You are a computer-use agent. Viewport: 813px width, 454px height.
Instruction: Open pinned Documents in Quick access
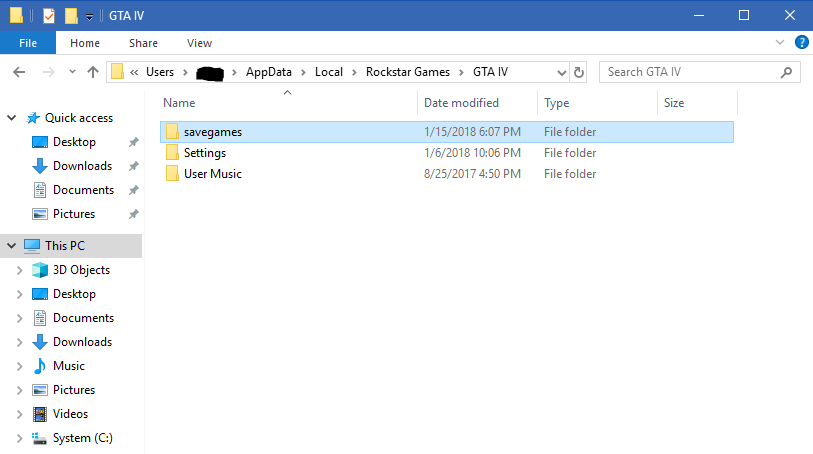click(x=83, y=190)
